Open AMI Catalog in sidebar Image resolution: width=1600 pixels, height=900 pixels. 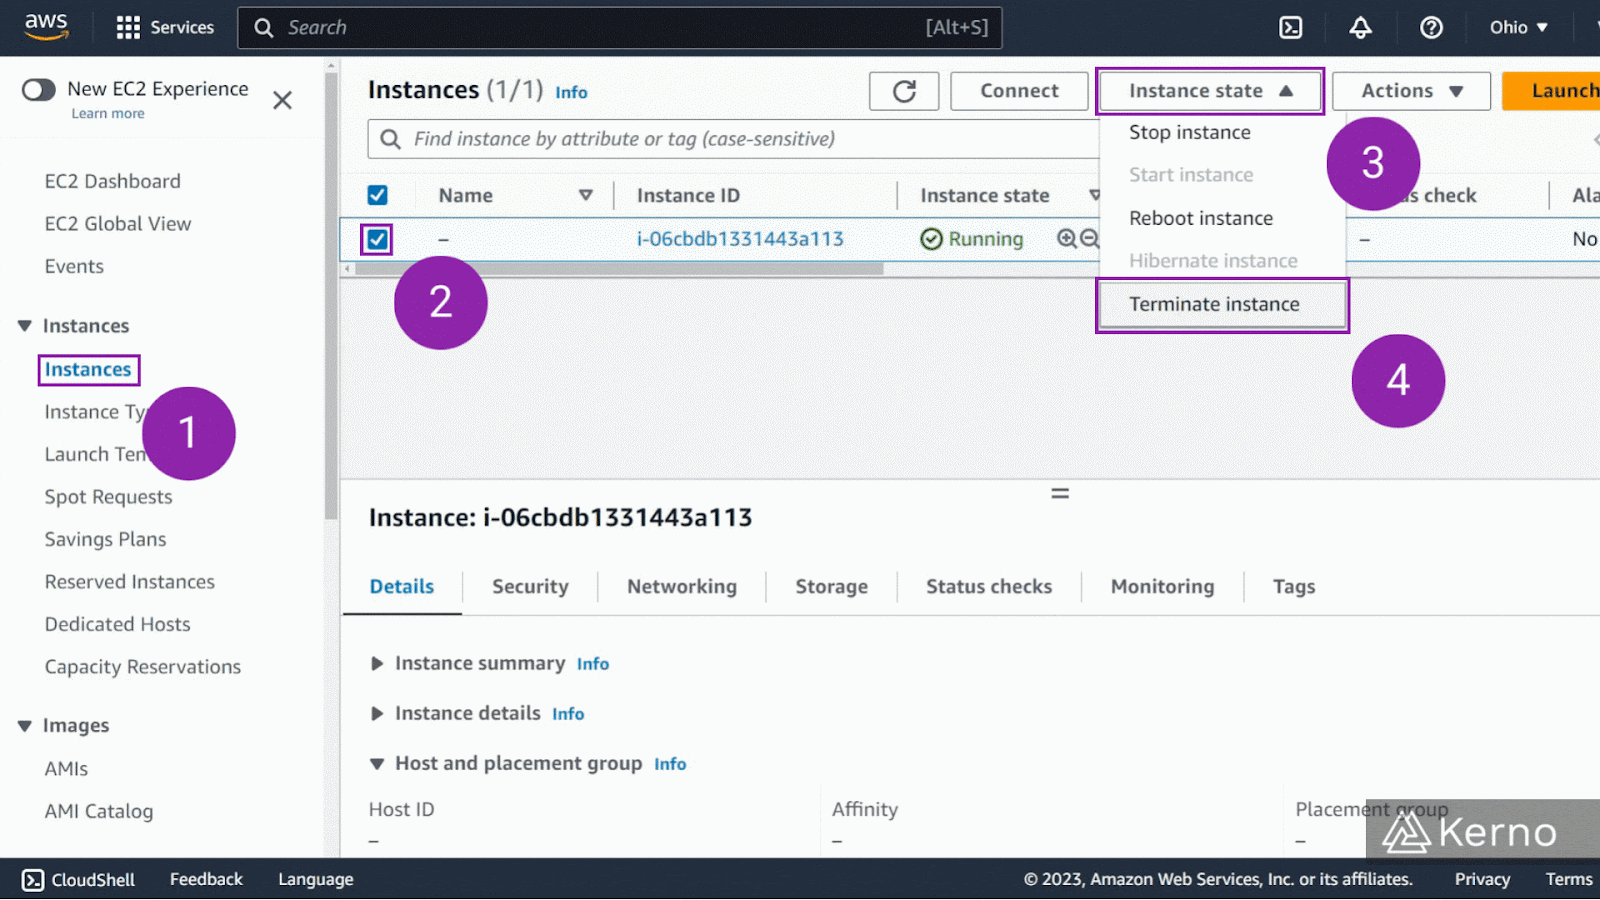99,812
